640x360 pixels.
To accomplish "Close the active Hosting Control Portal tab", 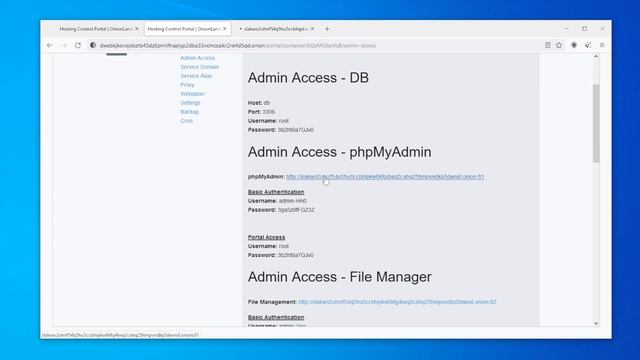I will coord(224,29).
